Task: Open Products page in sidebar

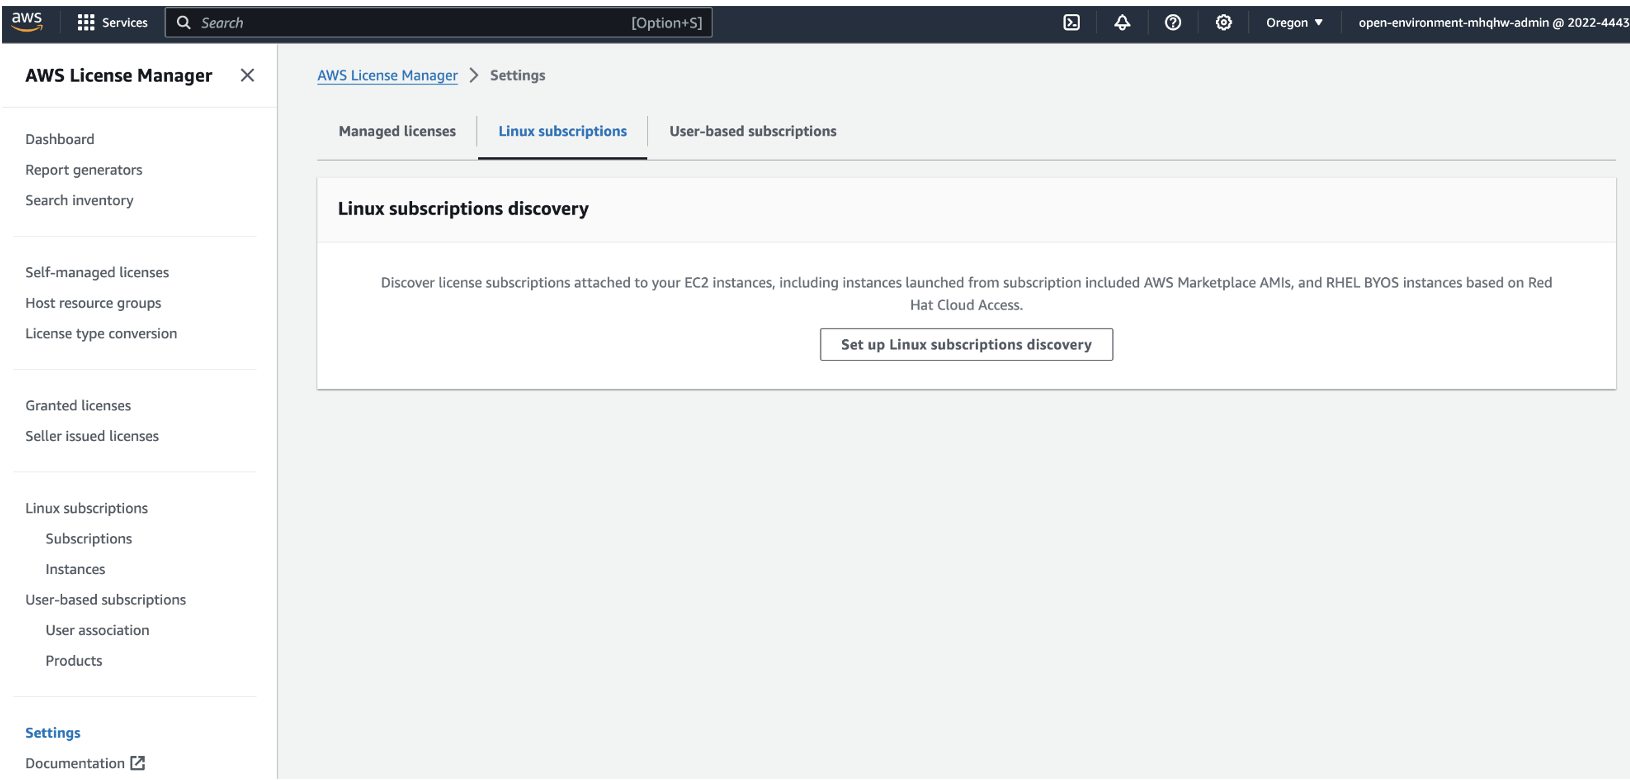Action: click(x=74, y=661)
